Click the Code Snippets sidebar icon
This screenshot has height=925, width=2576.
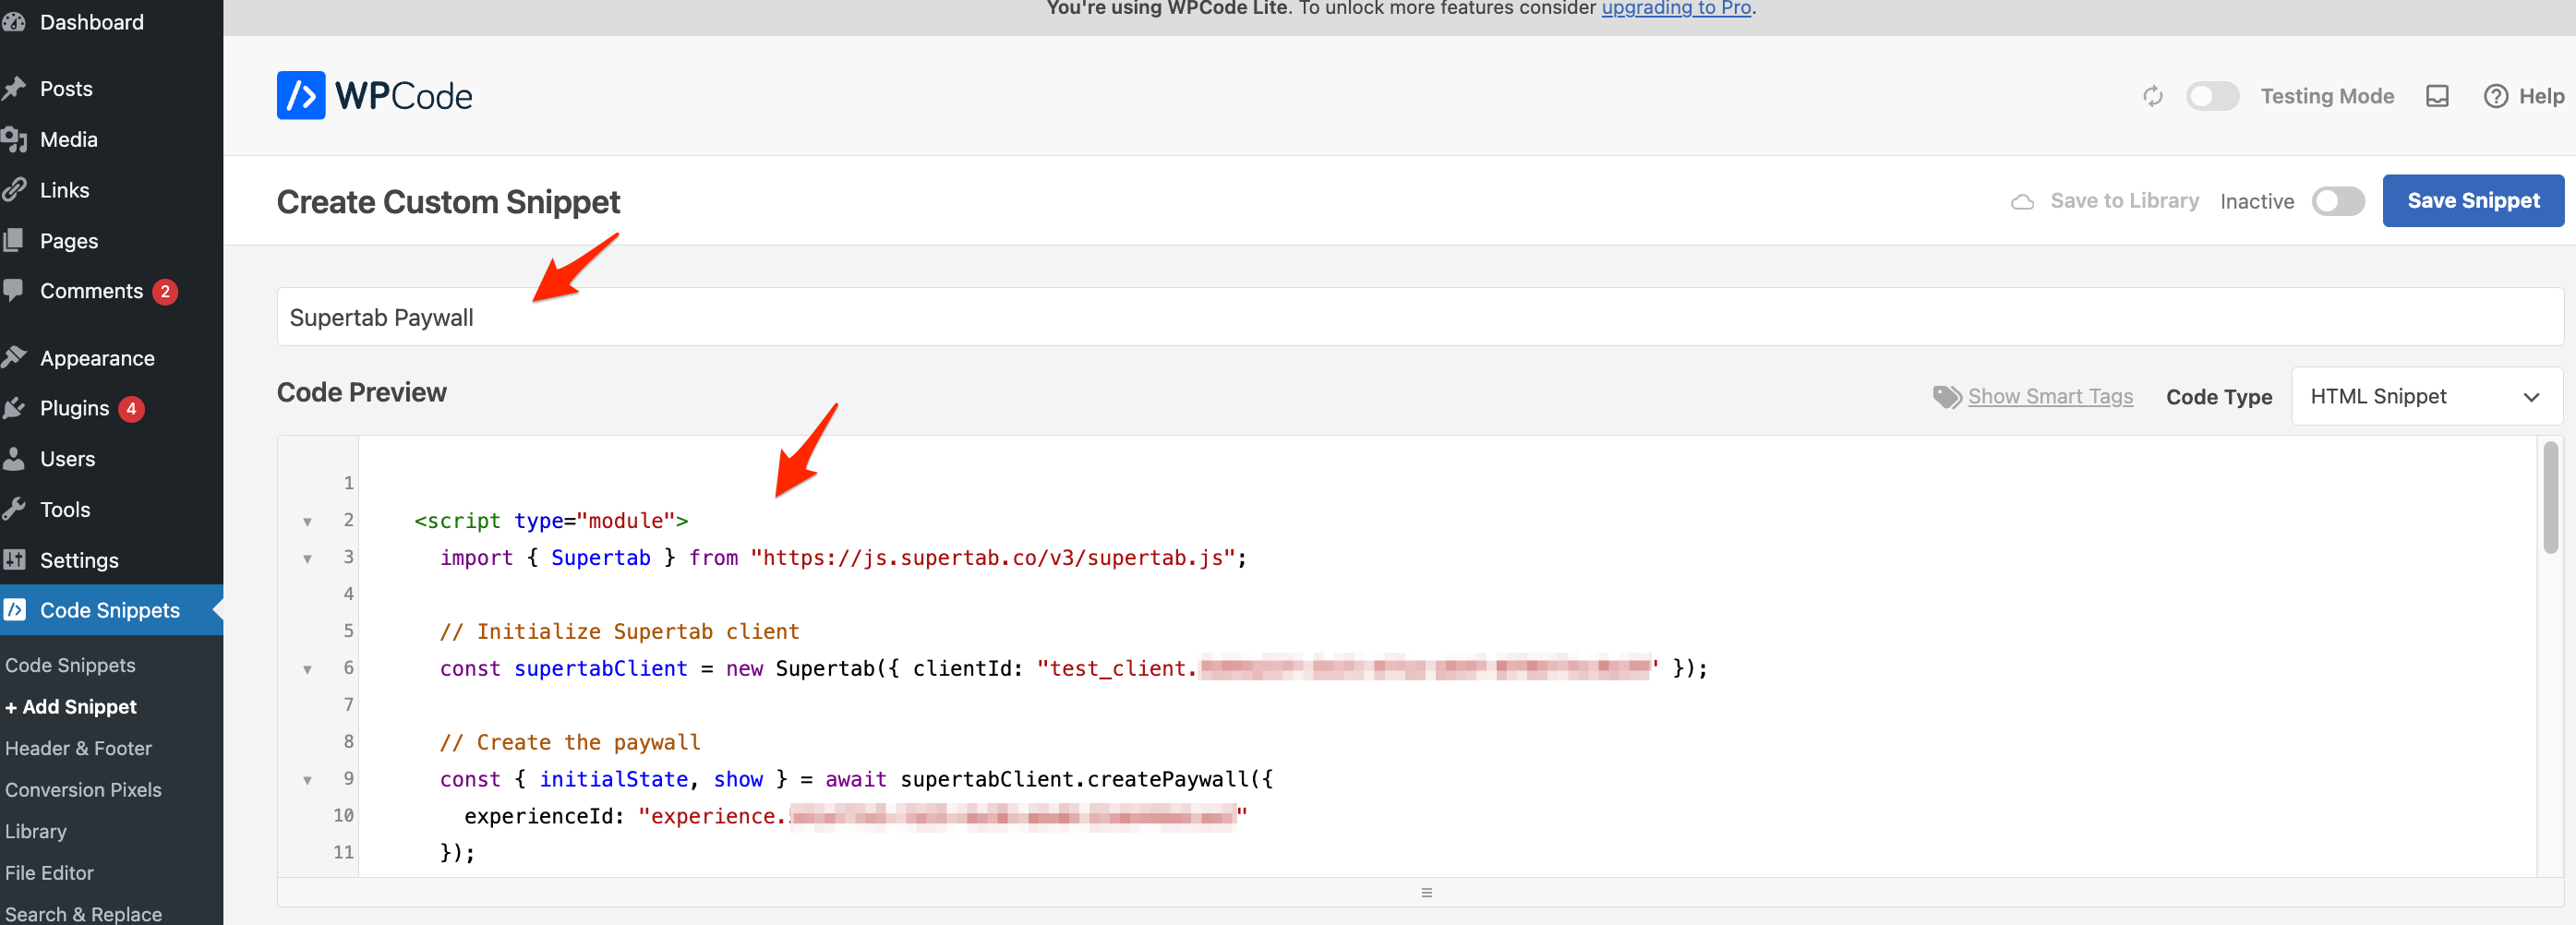(x=14, y=610)
